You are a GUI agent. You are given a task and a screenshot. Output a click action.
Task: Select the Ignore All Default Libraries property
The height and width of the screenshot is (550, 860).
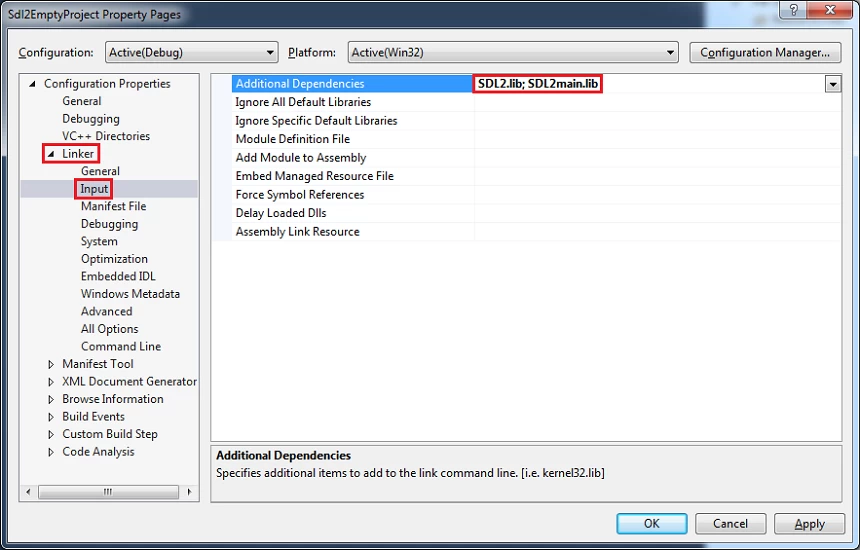point(303,102)
